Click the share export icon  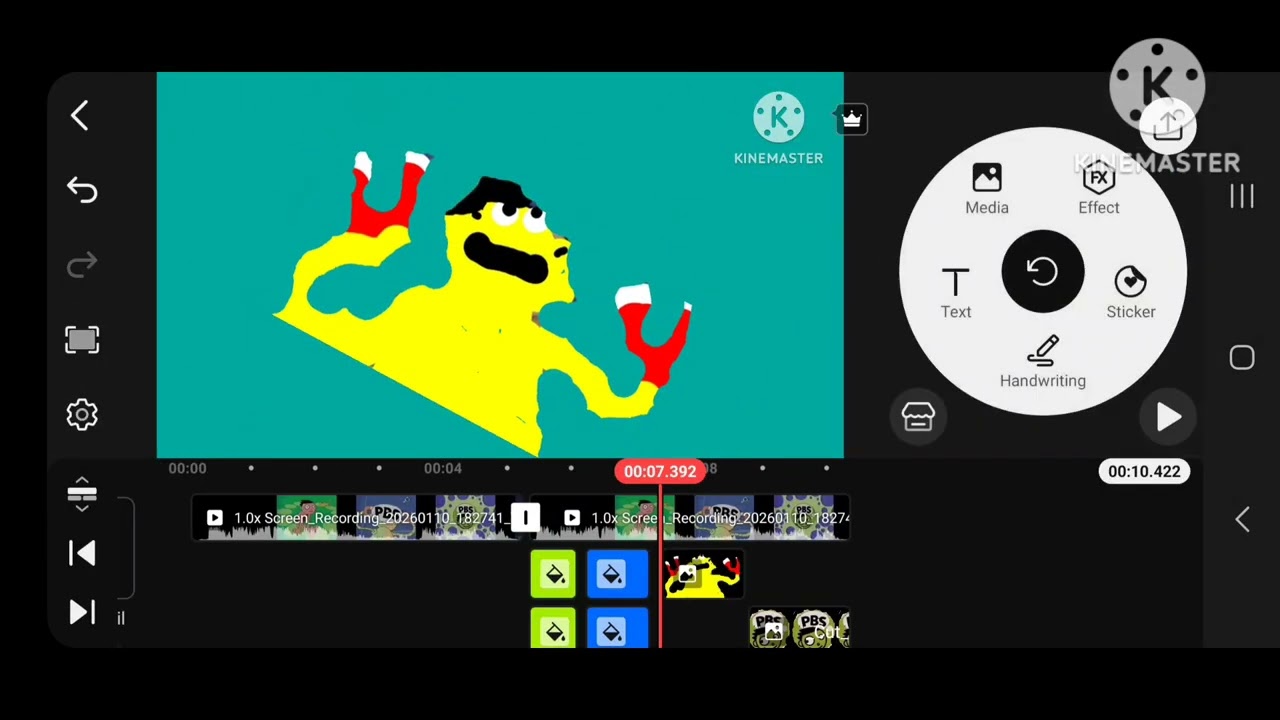click(x=1168, y=126)
